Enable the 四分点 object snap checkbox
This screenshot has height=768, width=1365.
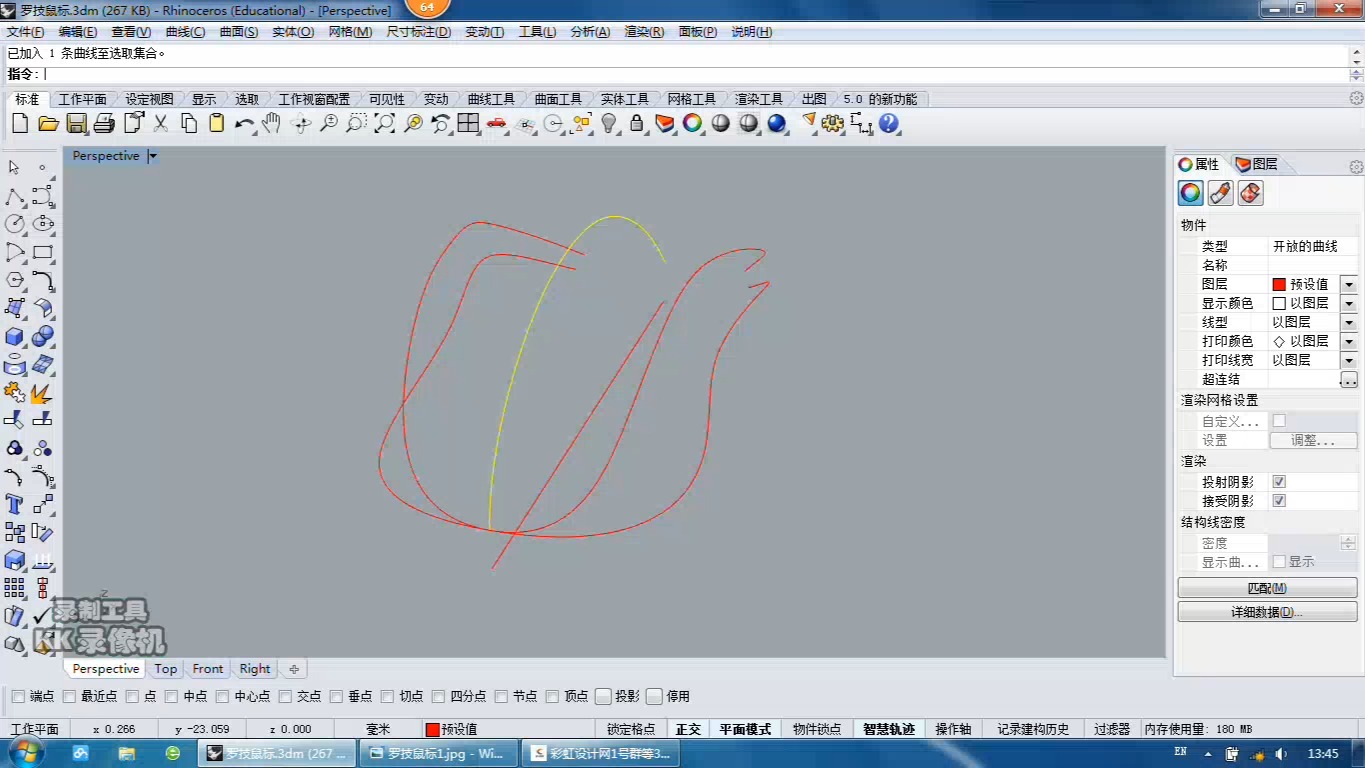438,697
